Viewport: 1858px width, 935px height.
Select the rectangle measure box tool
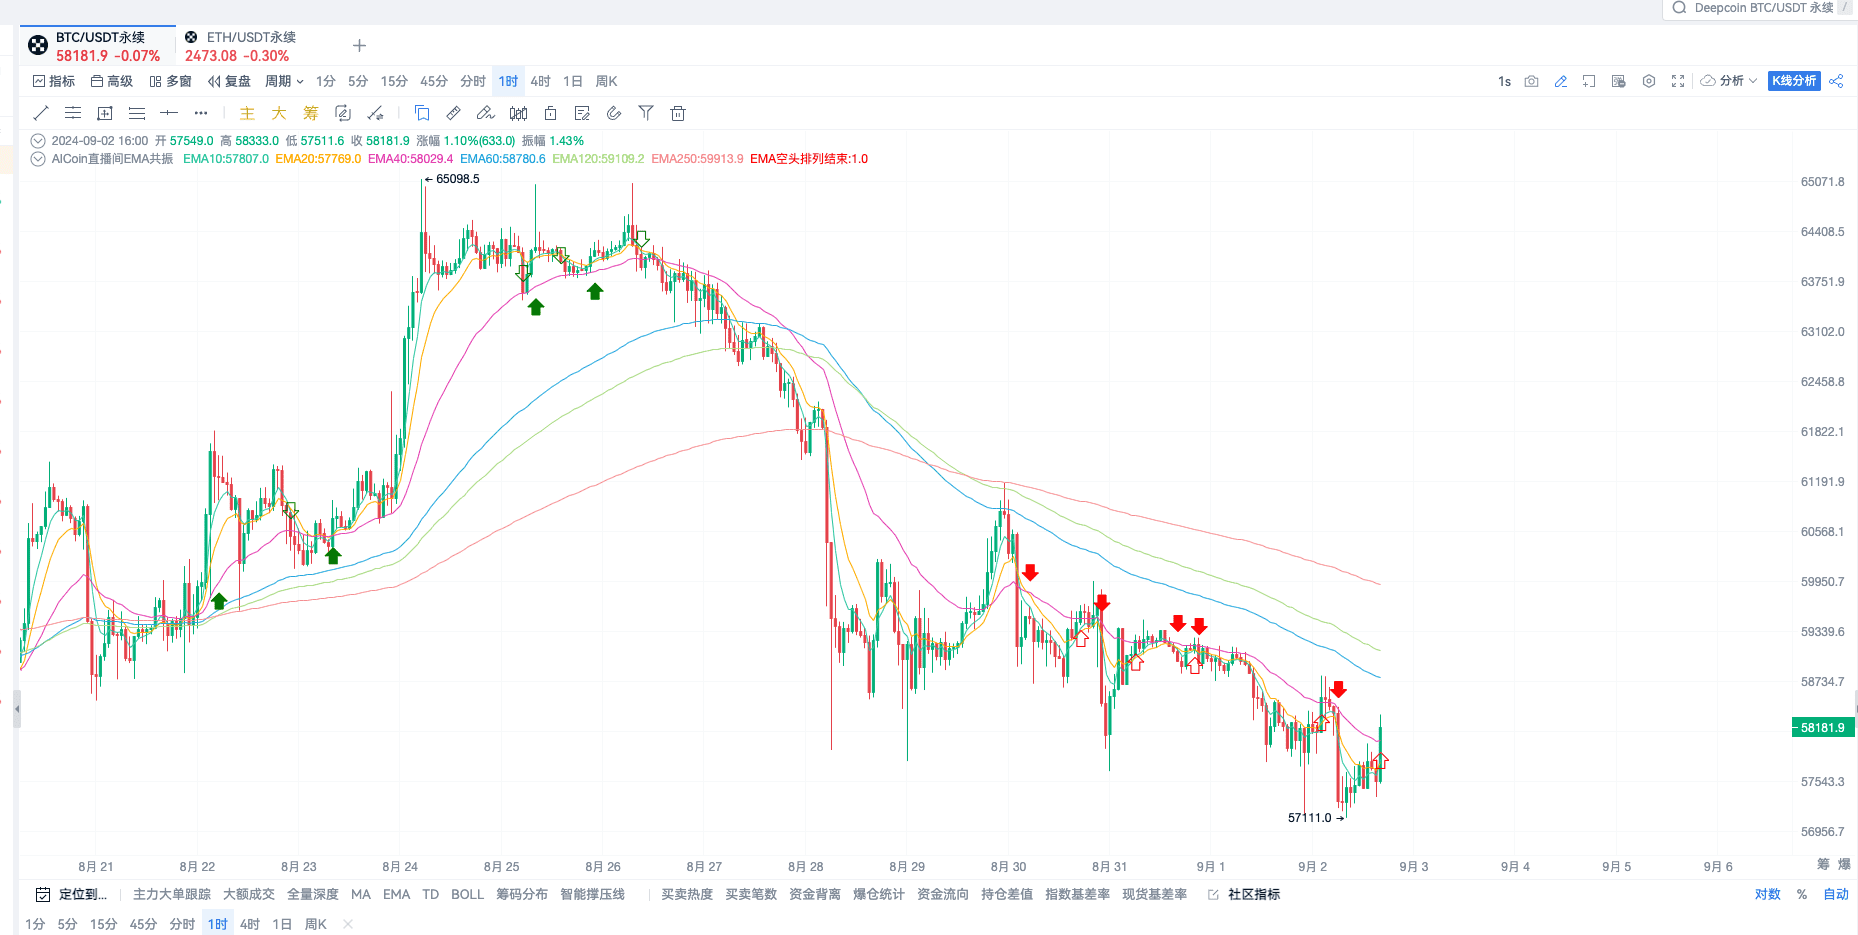tap(105, 113)
